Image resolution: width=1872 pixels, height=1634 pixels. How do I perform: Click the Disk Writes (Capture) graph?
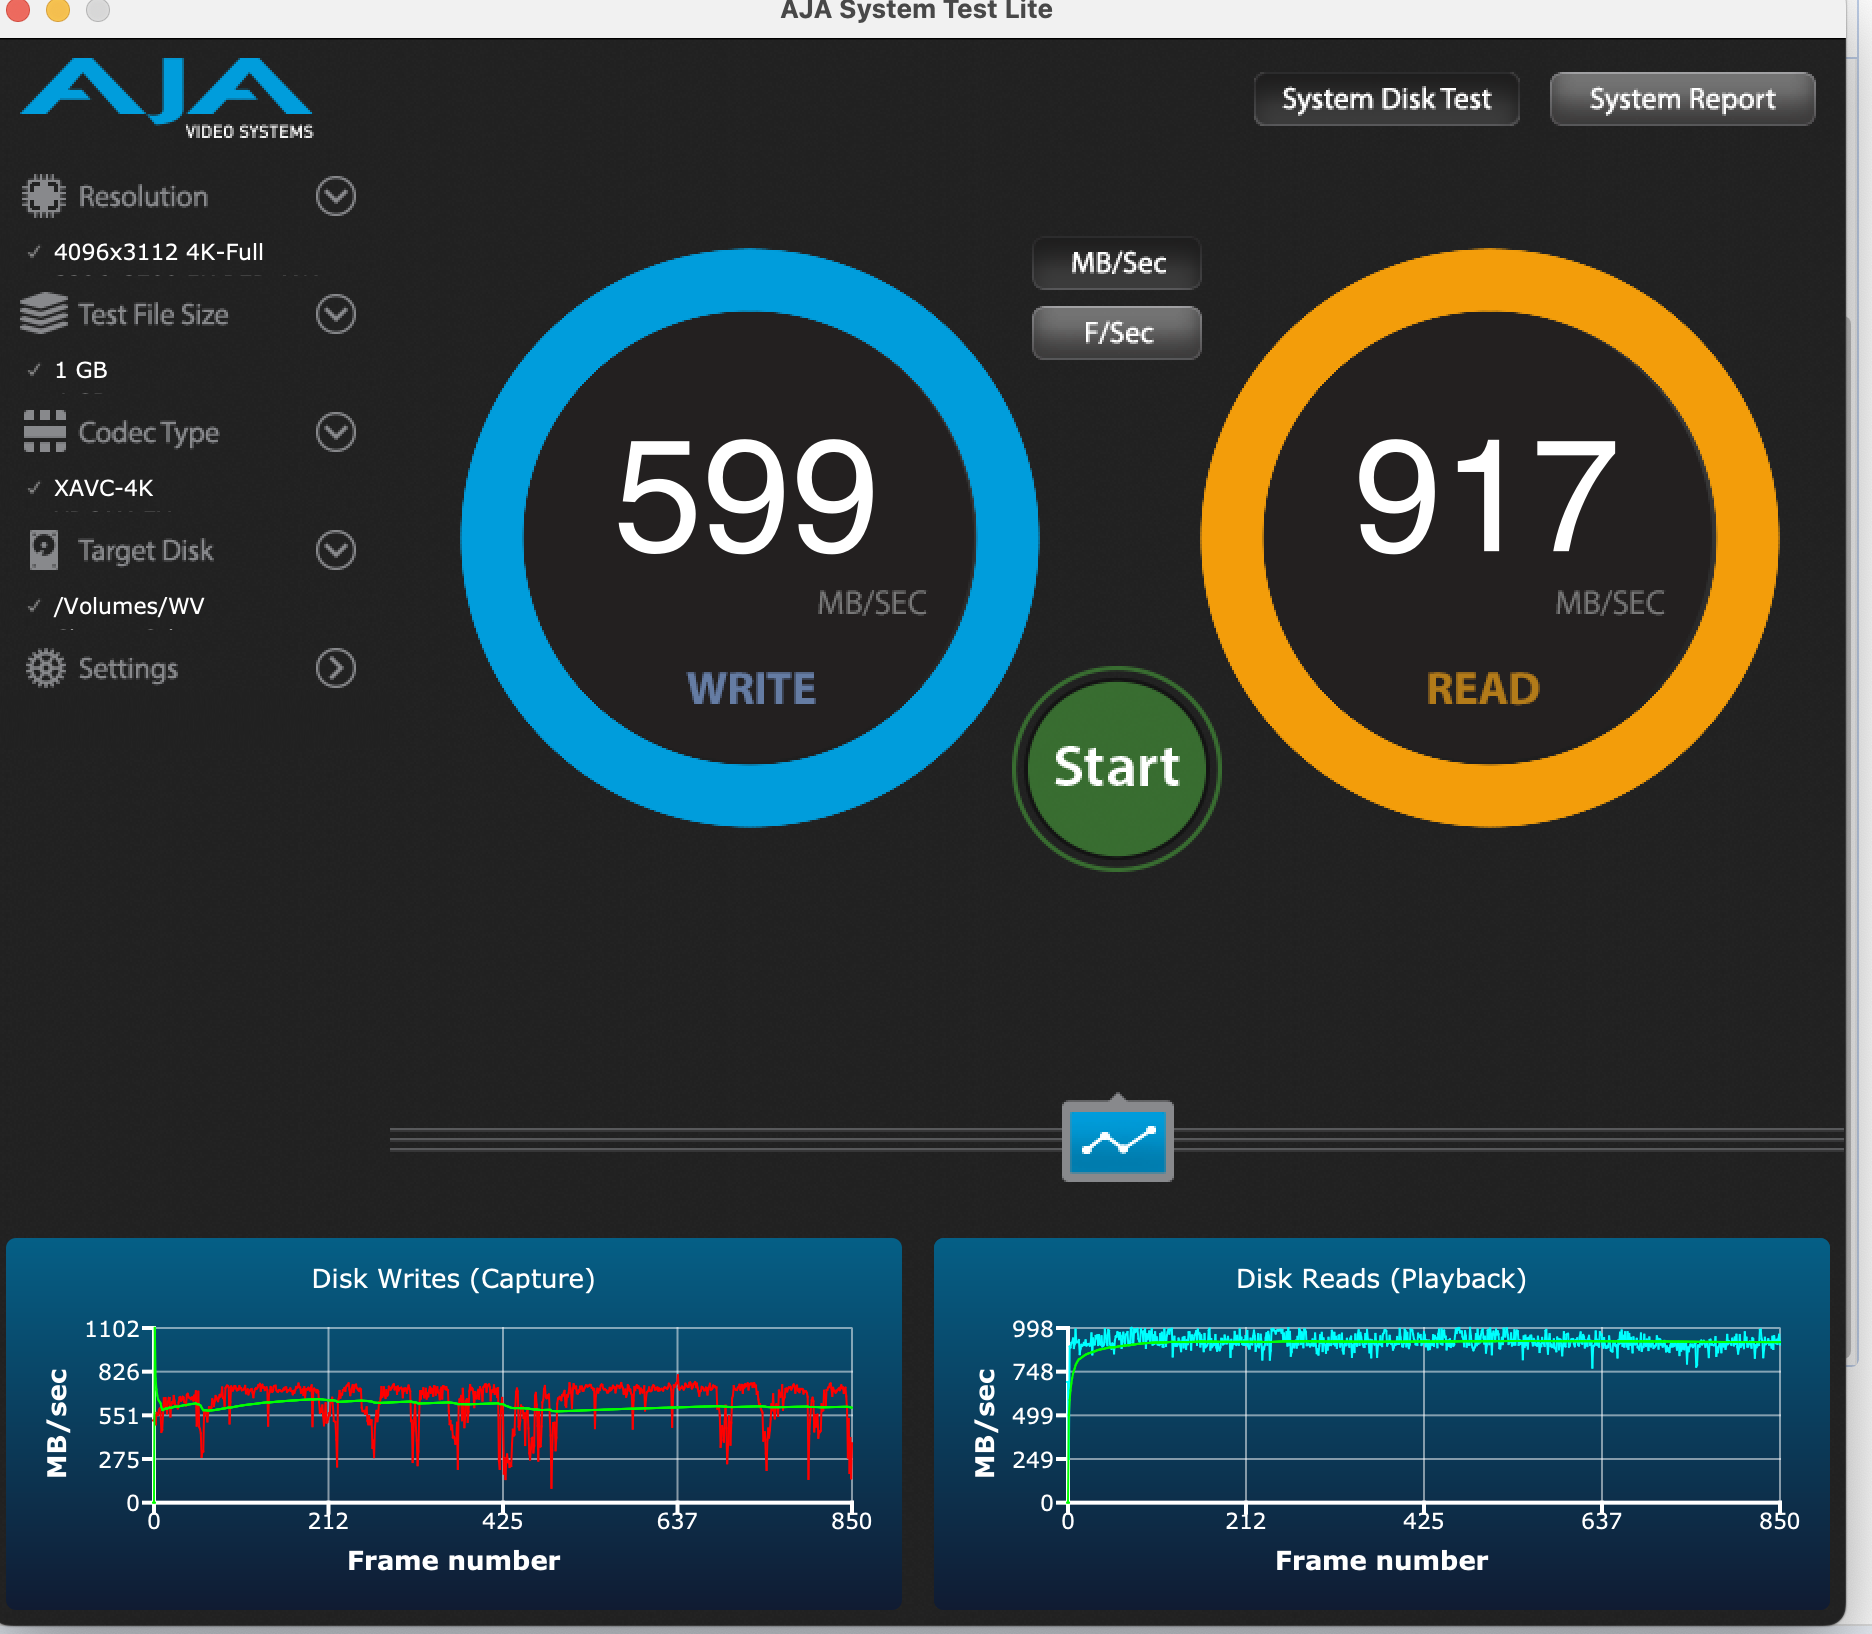tap(454, 1422)
